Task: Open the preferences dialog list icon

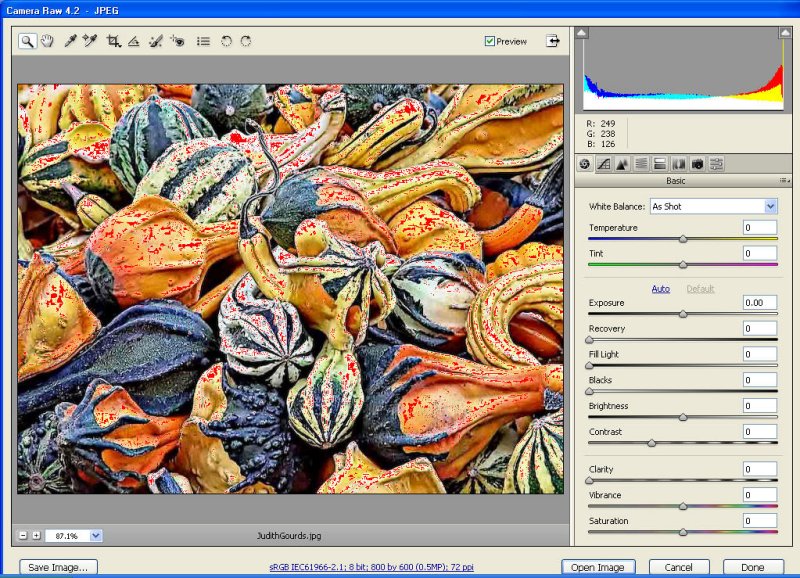Action: tap(204, 41)
